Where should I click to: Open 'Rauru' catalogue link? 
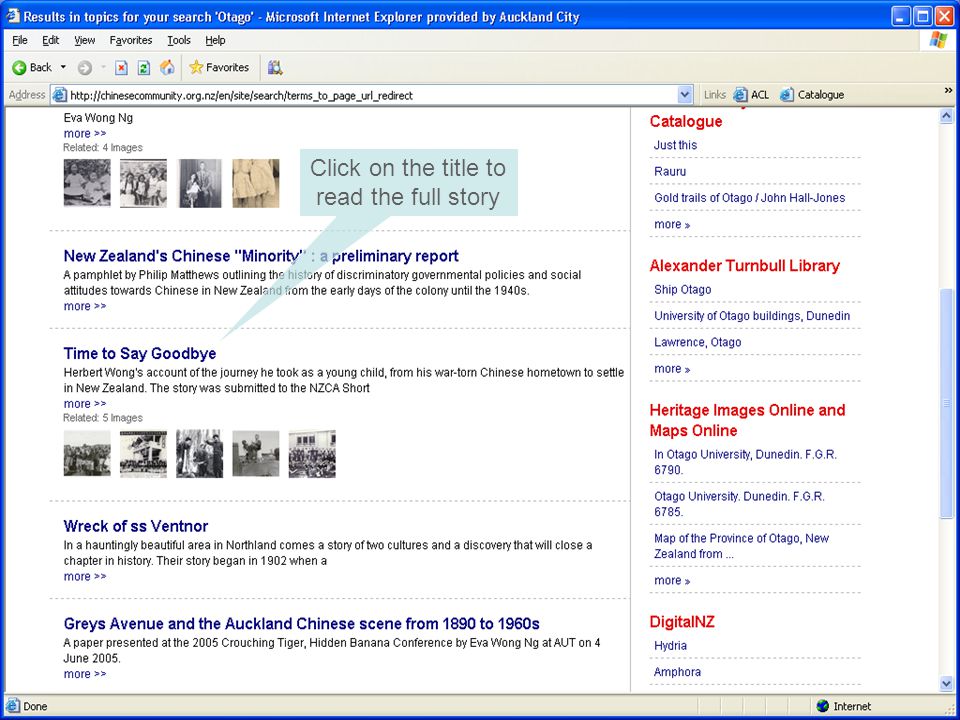coord(670,171)
